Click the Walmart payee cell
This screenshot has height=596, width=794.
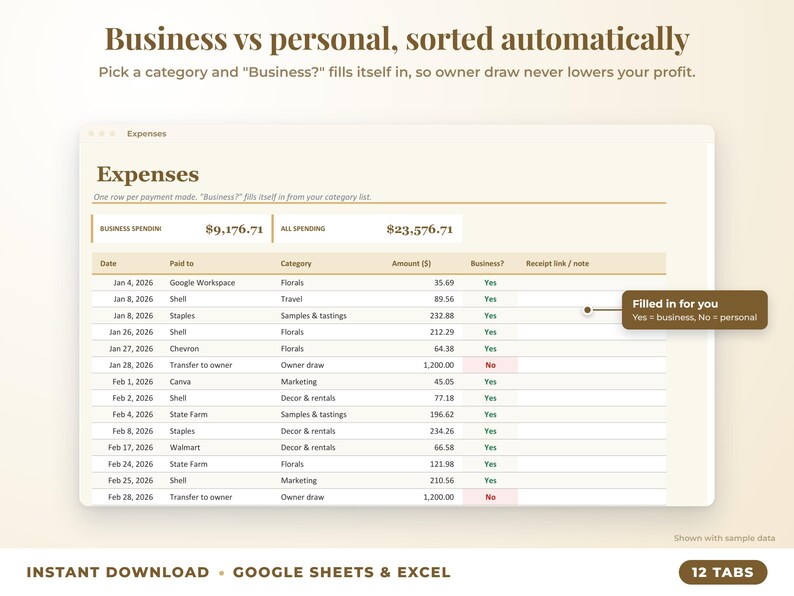click(184, 448)
